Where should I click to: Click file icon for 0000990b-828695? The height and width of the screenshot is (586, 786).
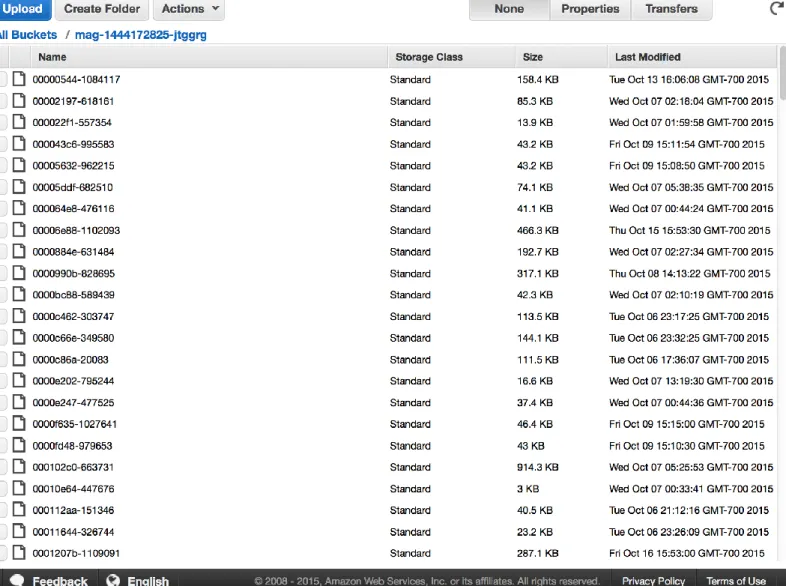pos(19,273)
